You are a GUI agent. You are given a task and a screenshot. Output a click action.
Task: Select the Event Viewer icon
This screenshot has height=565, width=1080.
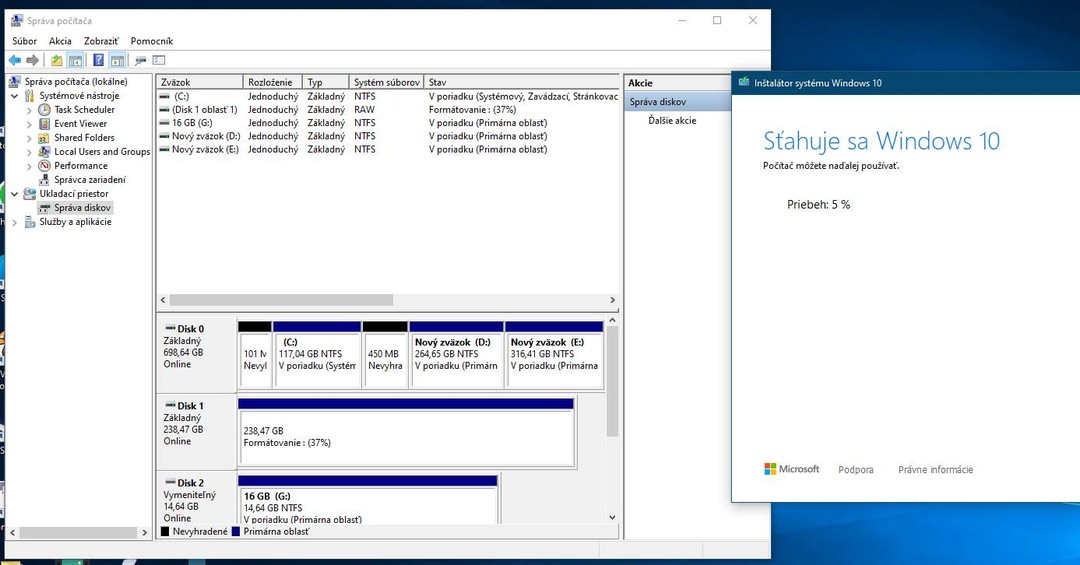45,124
